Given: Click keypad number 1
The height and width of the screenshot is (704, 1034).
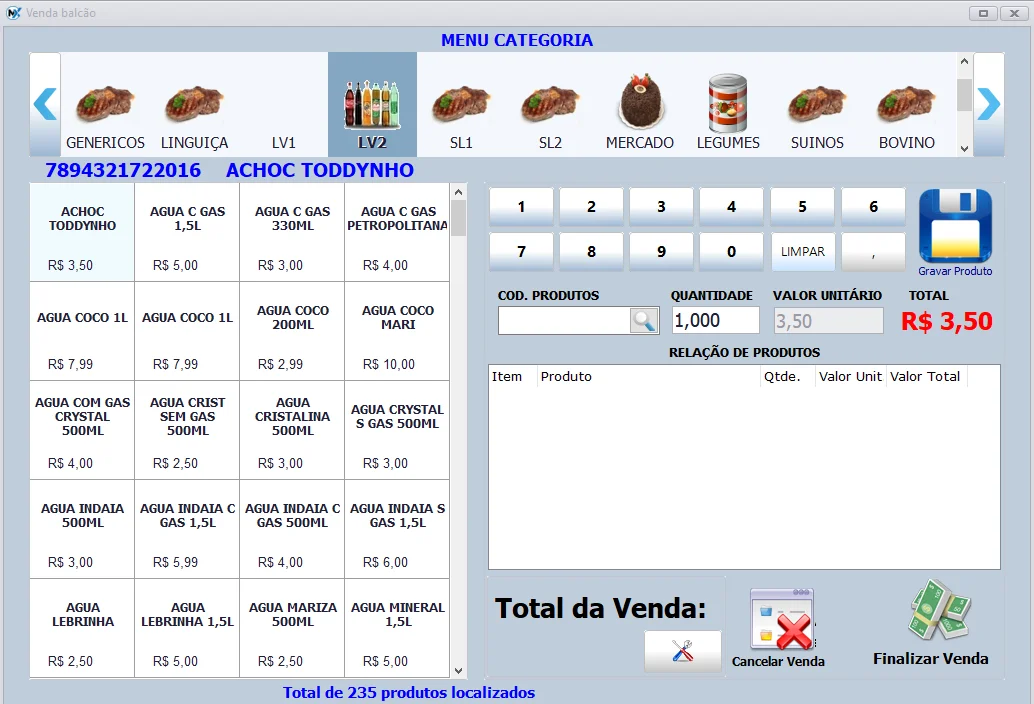Looking at the screenshot, I should coord(521,207).
